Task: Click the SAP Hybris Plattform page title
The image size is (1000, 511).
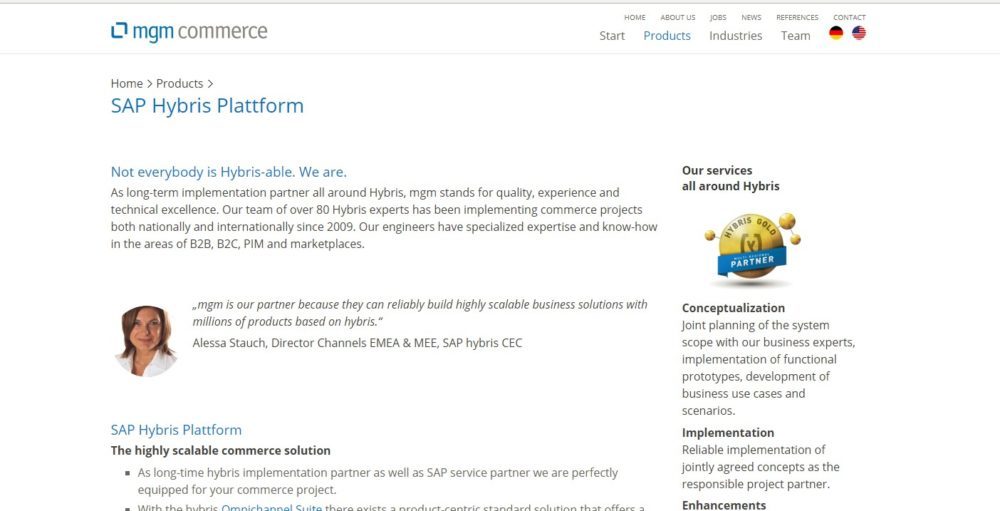Action: tap(207, 106)
